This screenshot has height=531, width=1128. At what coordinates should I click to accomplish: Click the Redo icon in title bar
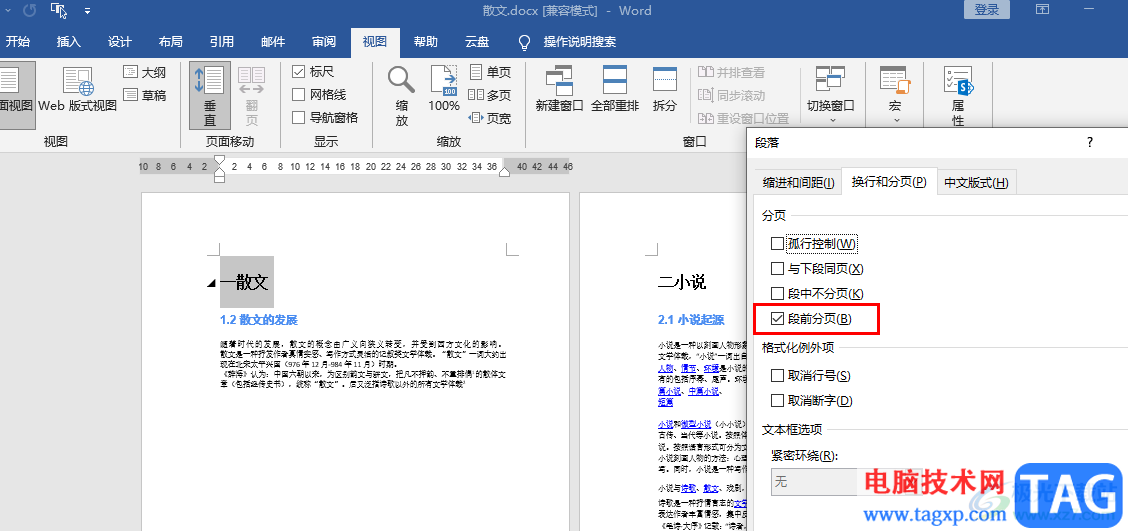click(x=29, y=11)
